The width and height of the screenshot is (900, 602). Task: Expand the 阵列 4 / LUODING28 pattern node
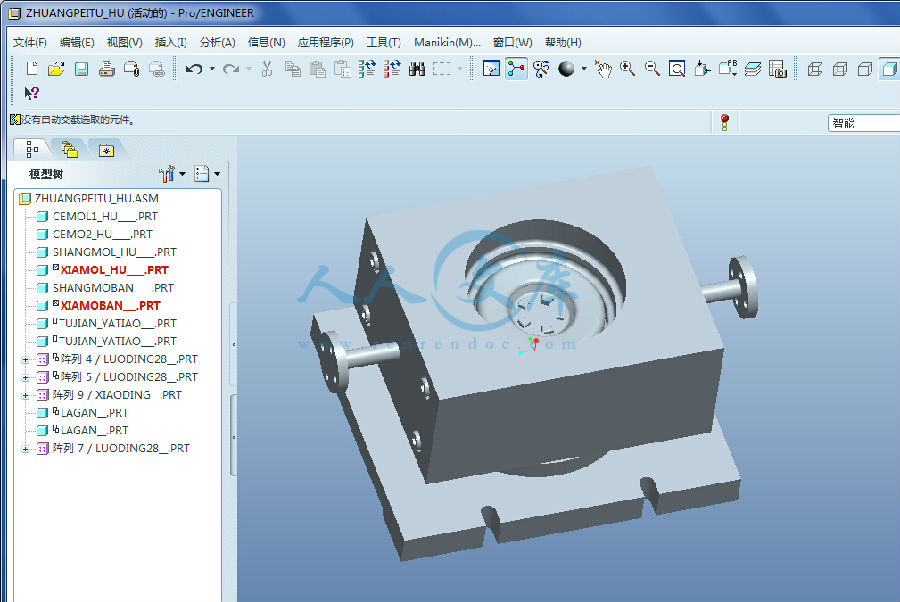point(25,360)
